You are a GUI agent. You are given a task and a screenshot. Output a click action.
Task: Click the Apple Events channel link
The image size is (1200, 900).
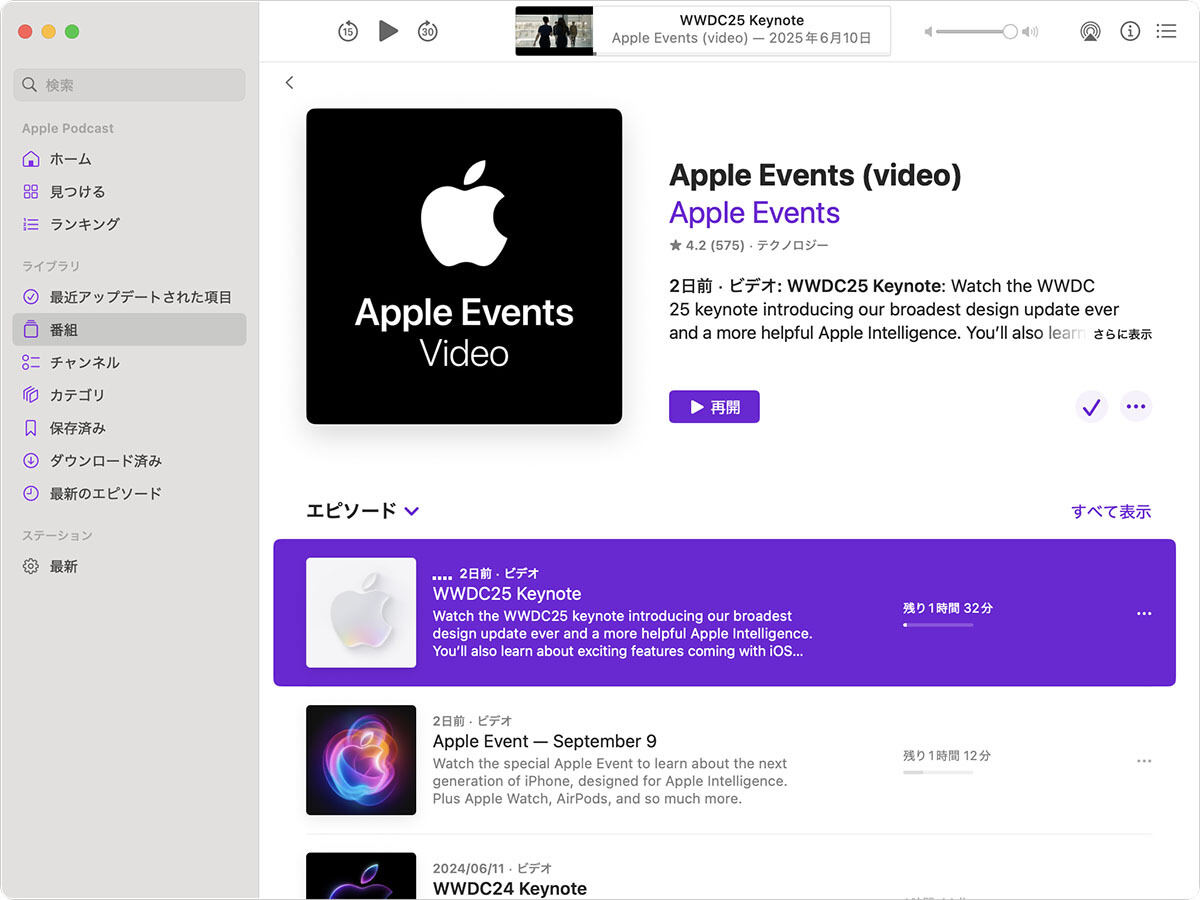[754, 213]
